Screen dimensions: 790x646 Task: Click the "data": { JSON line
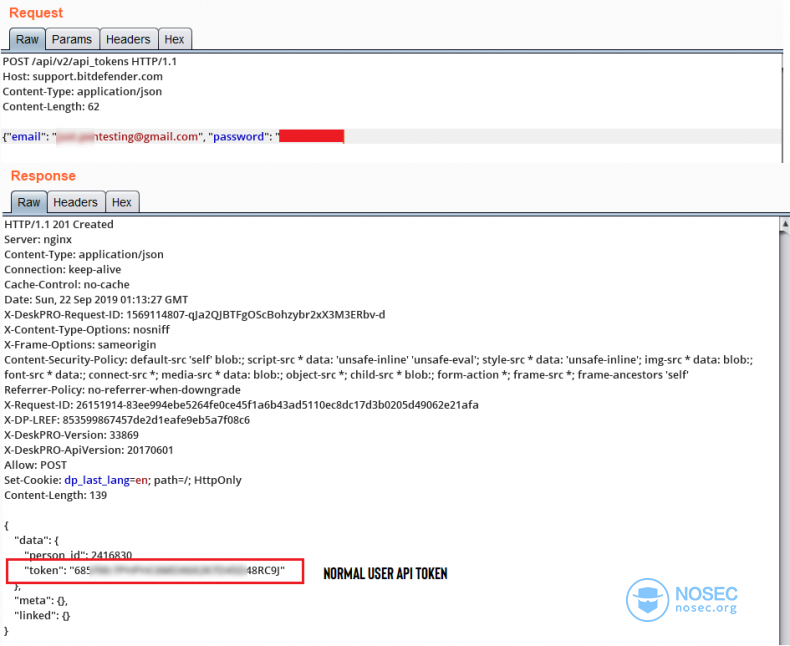[x=37, y=540]
